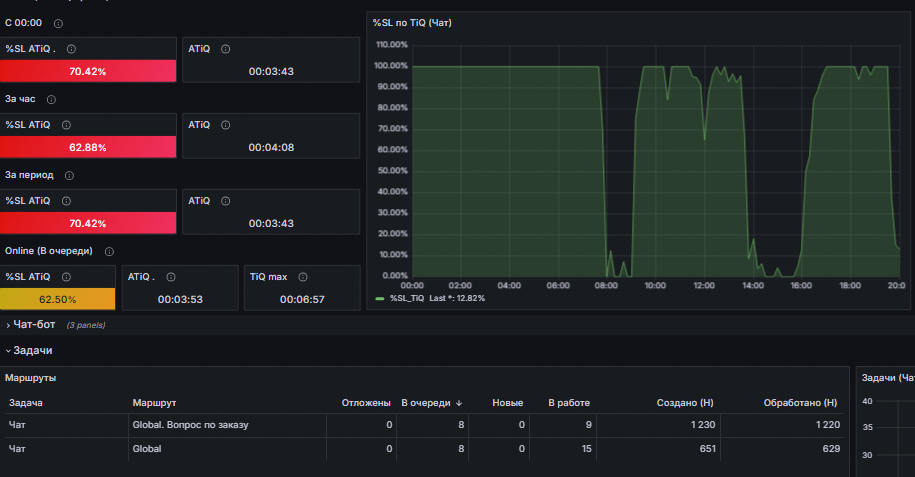Click info icon next to 'С 00:00'
This screenshot has width=915, height=477.
tap(58, 23)
